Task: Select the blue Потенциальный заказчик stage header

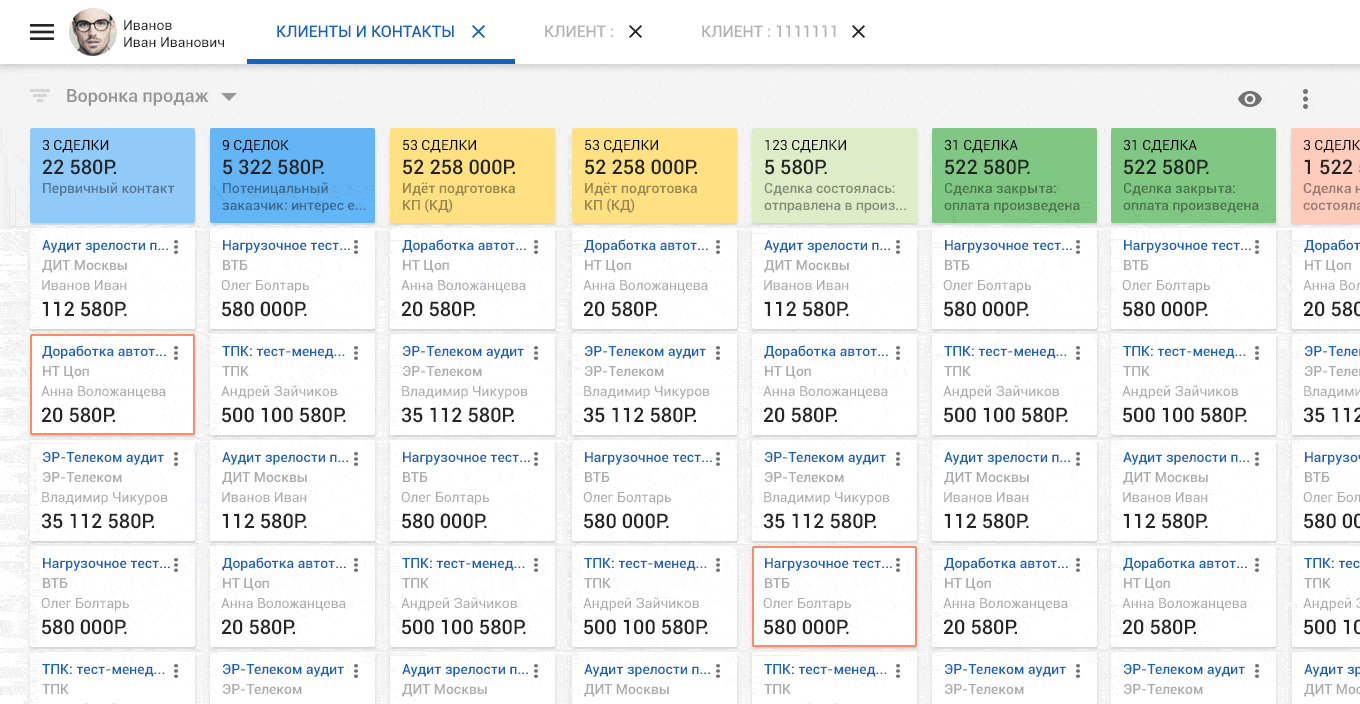Action: pyautogui.click(x=292, y=175)
